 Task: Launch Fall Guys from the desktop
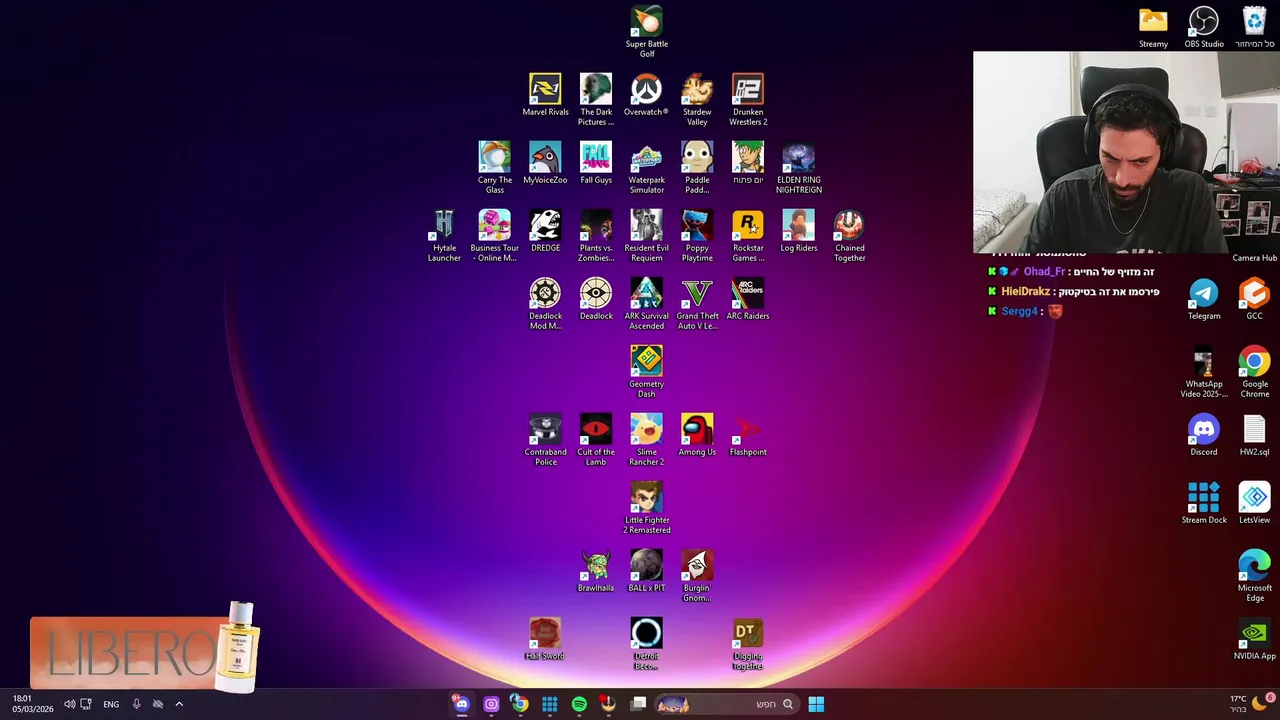(x=596, y=163)
